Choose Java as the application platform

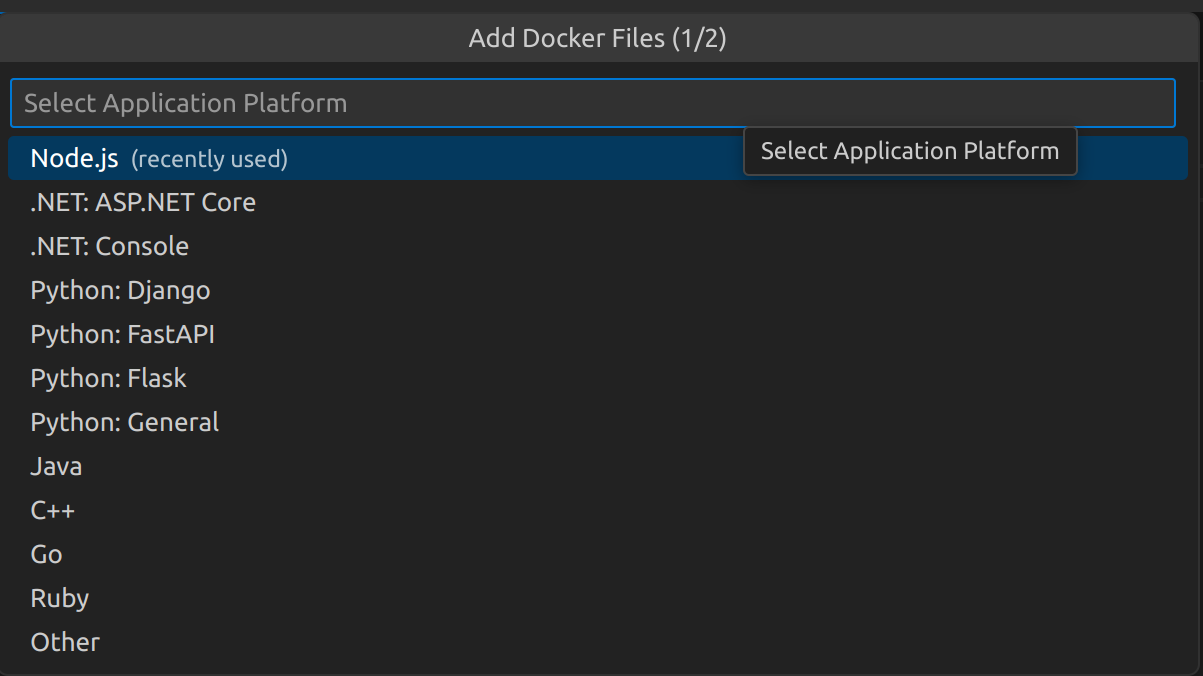[x=56, y=466]
